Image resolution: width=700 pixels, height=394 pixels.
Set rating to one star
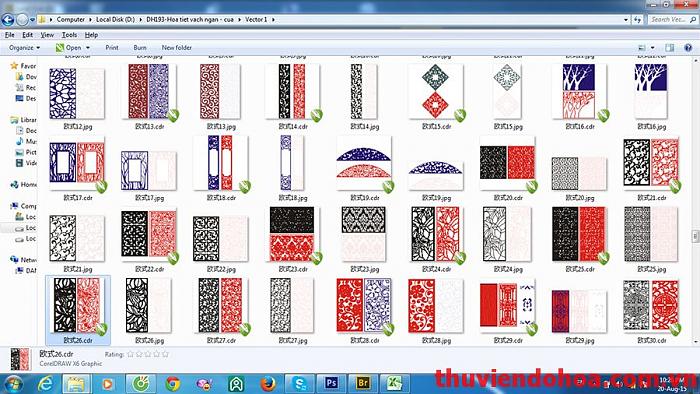tap(130, 354)
